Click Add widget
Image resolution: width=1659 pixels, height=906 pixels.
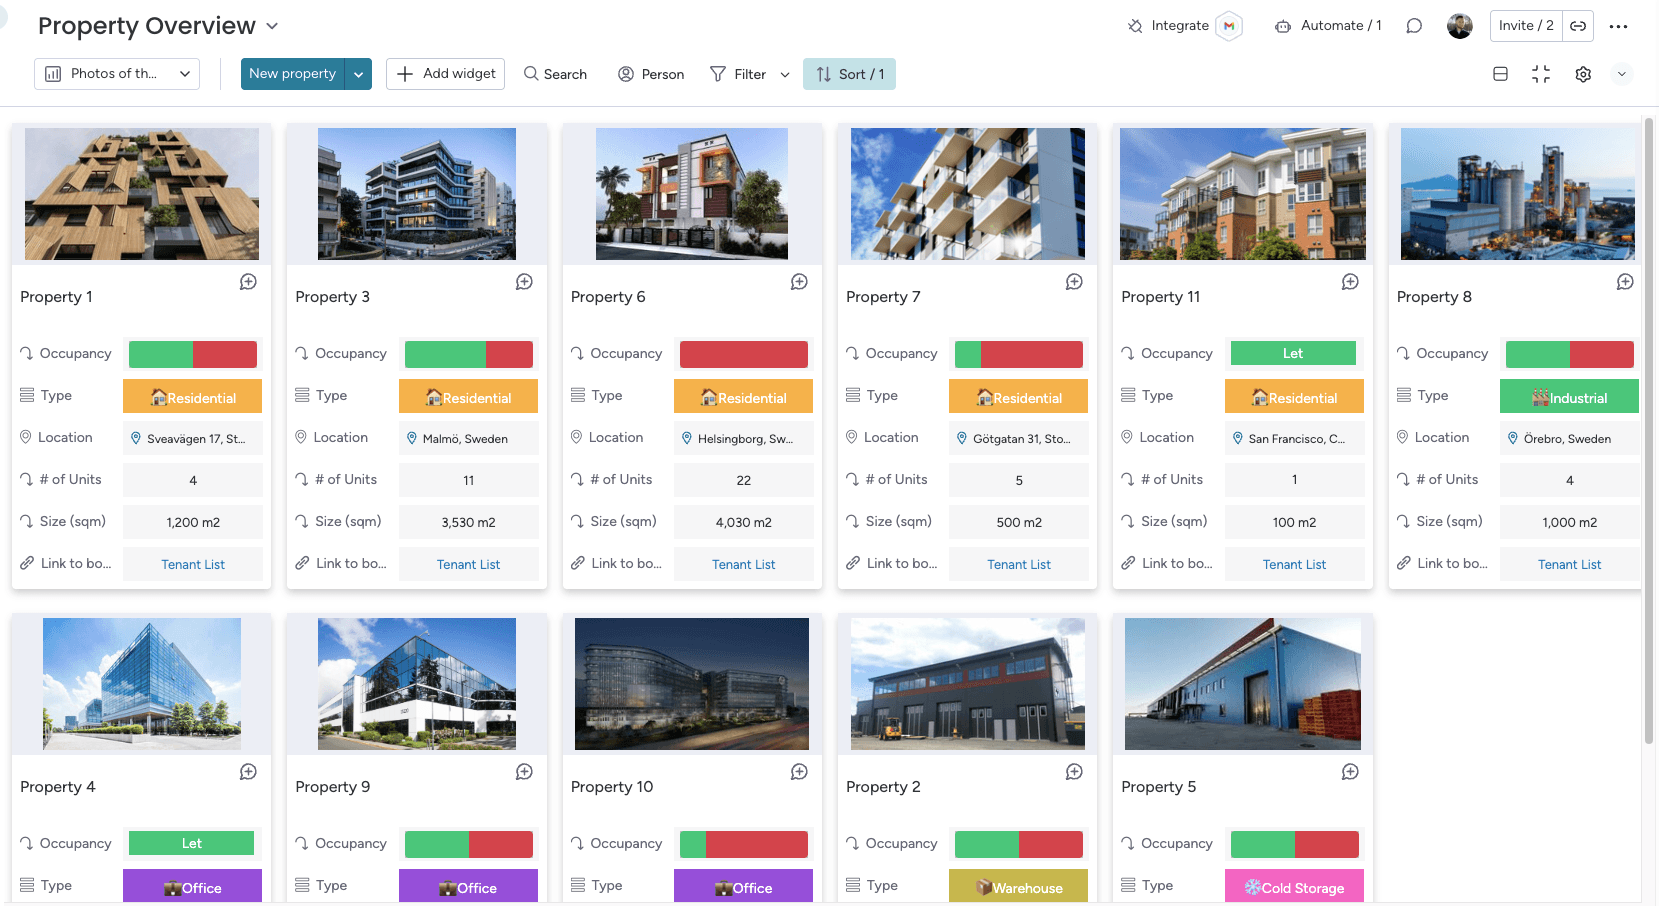[445, 74]
